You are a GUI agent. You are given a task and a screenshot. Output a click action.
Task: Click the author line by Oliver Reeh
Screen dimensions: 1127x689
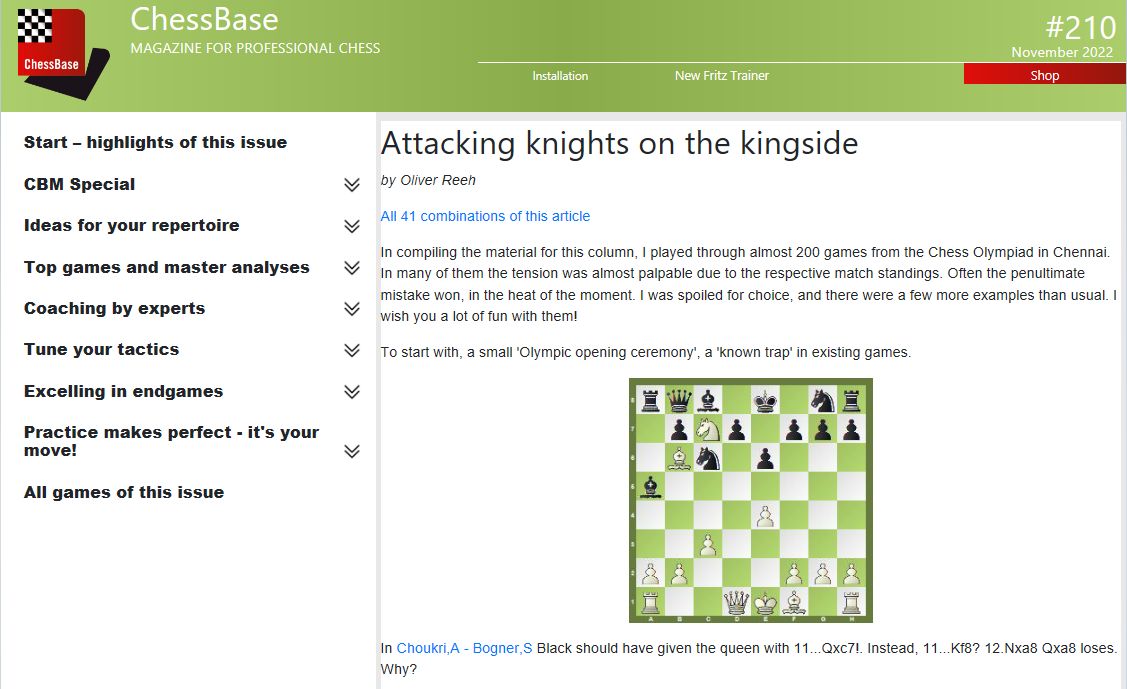click(x=428, y=180)
